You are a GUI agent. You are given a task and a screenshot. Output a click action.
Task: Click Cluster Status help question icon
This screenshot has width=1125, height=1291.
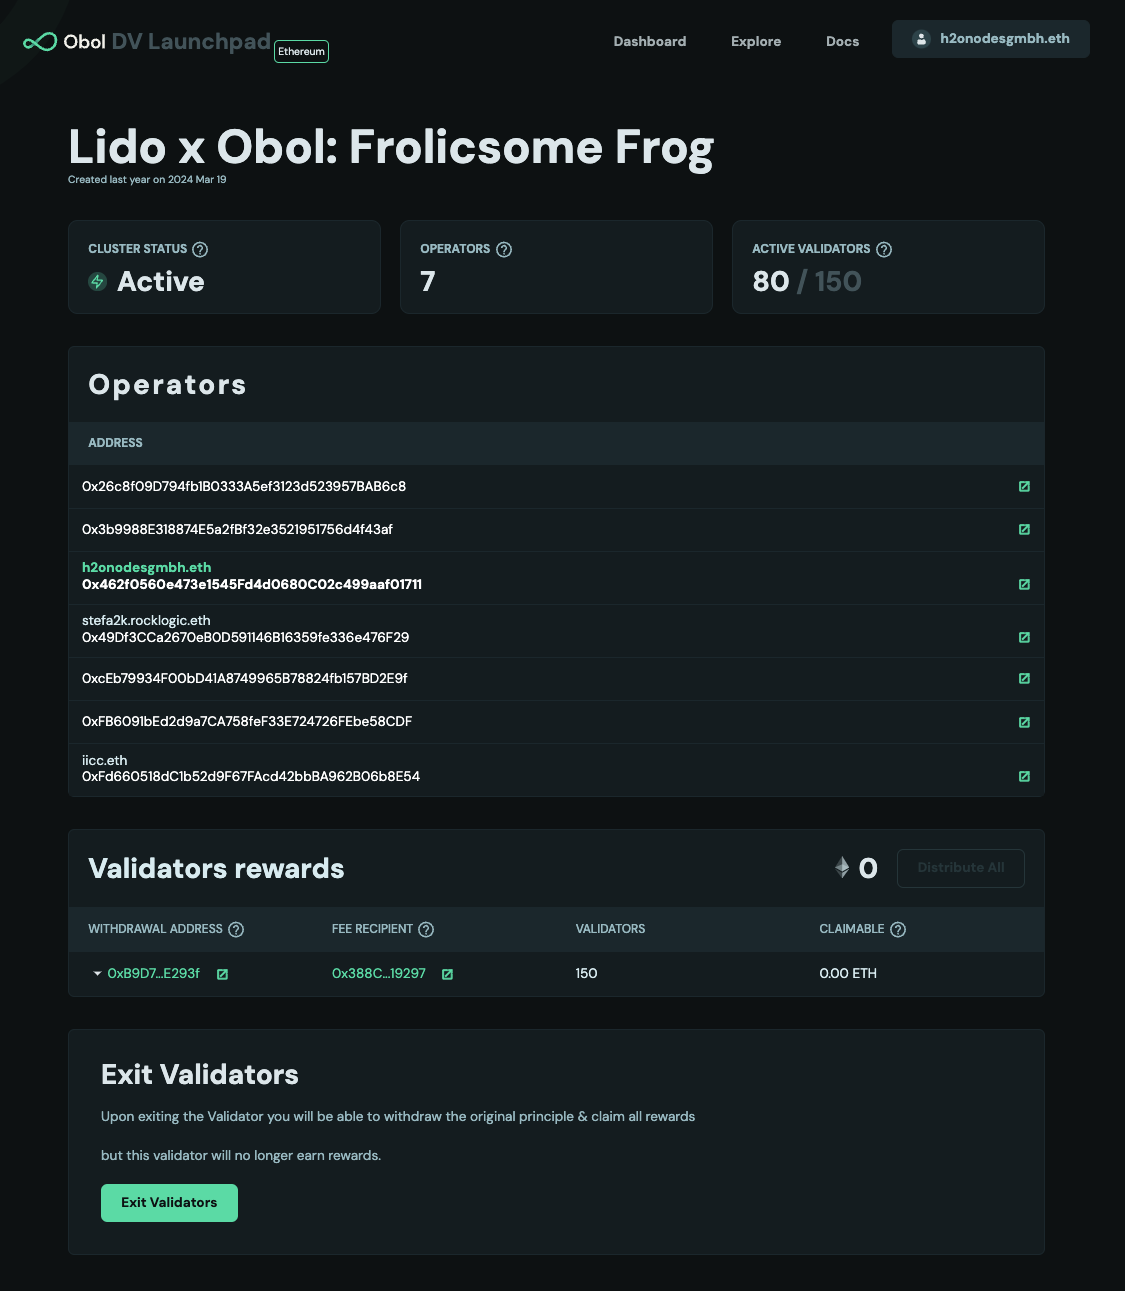click(200, 249)
